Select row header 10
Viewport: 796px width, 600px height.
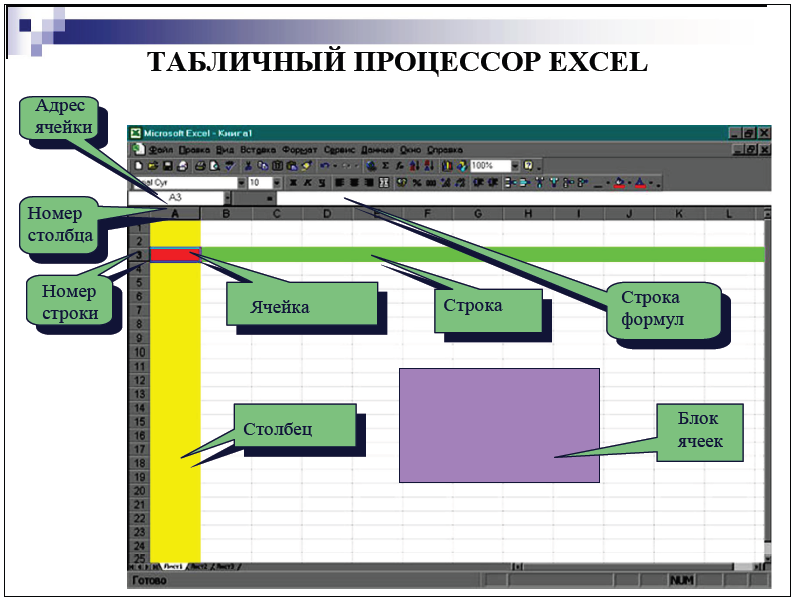coord(139,352)
